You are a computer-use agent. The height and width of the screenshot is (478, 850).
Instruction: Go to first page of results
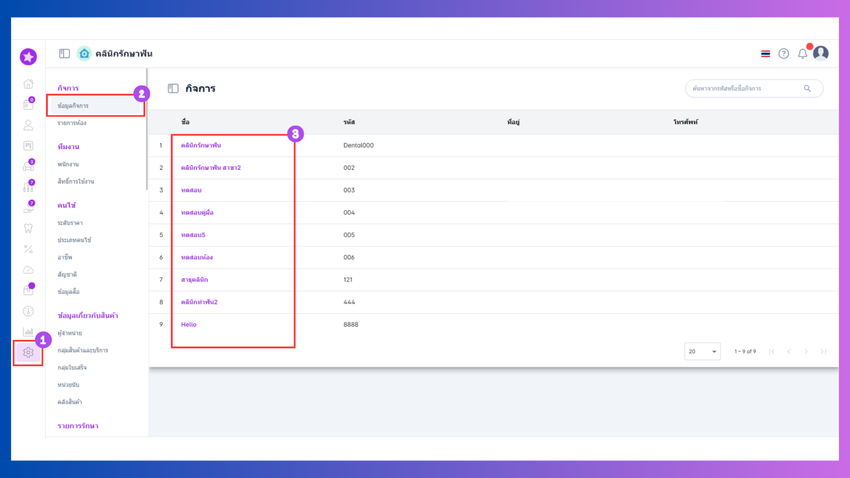[x=771, y=352]
